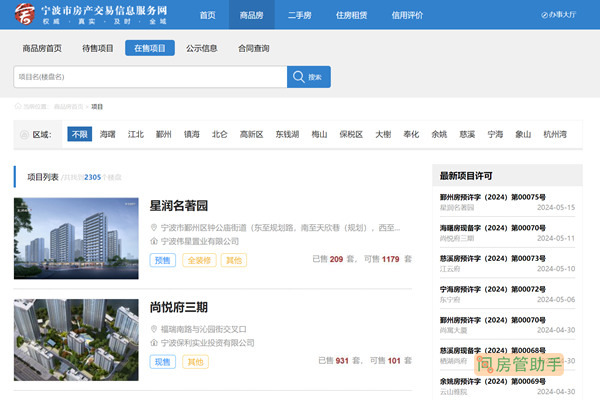This screenshot has width=600, height=400.
Task: Open 星润名著园 project thumbnail
Action: [x=76, y=238]
